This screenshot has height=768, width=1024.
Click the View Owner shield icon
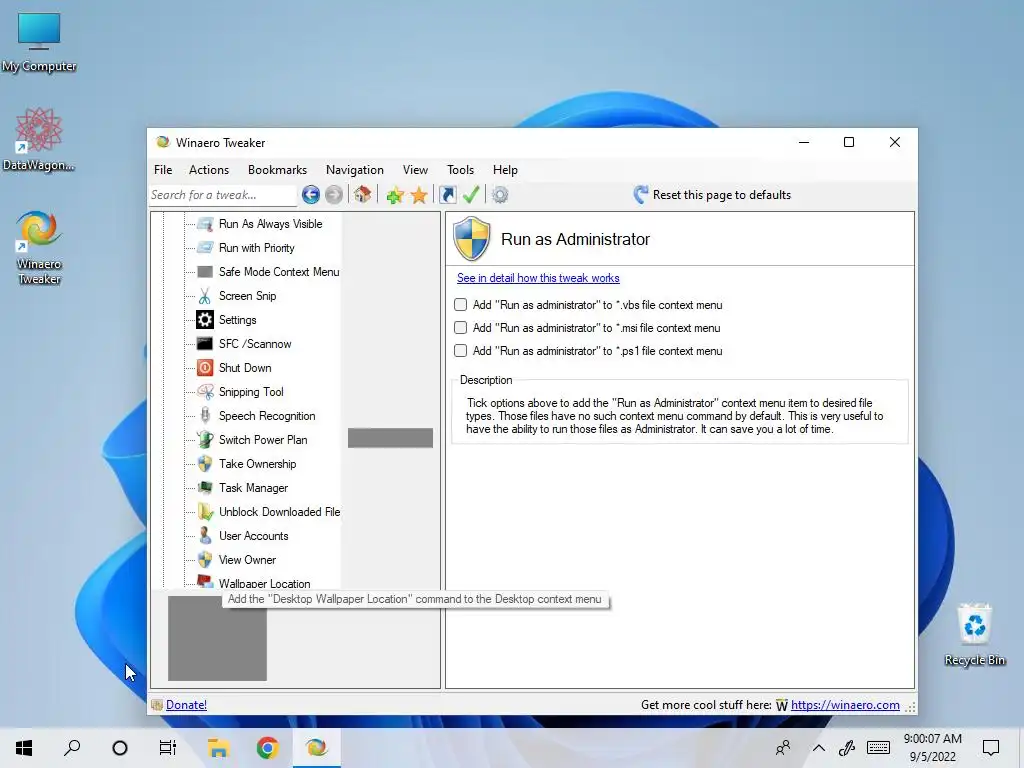[x=205, y=560]
